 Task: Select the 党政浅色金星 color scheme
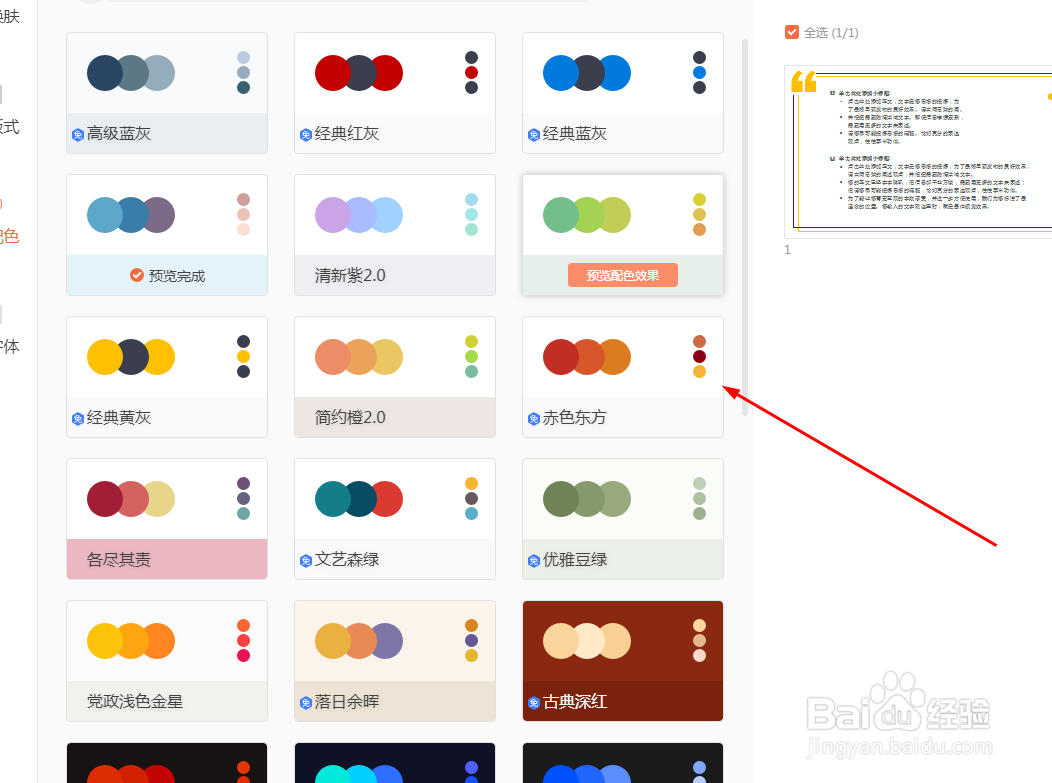167,661
